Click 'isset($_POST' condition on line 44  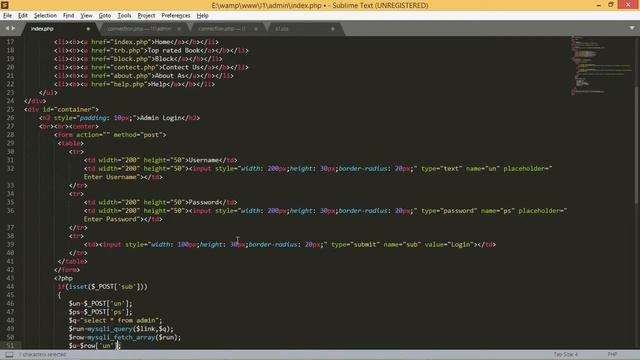tap(87, 287)
